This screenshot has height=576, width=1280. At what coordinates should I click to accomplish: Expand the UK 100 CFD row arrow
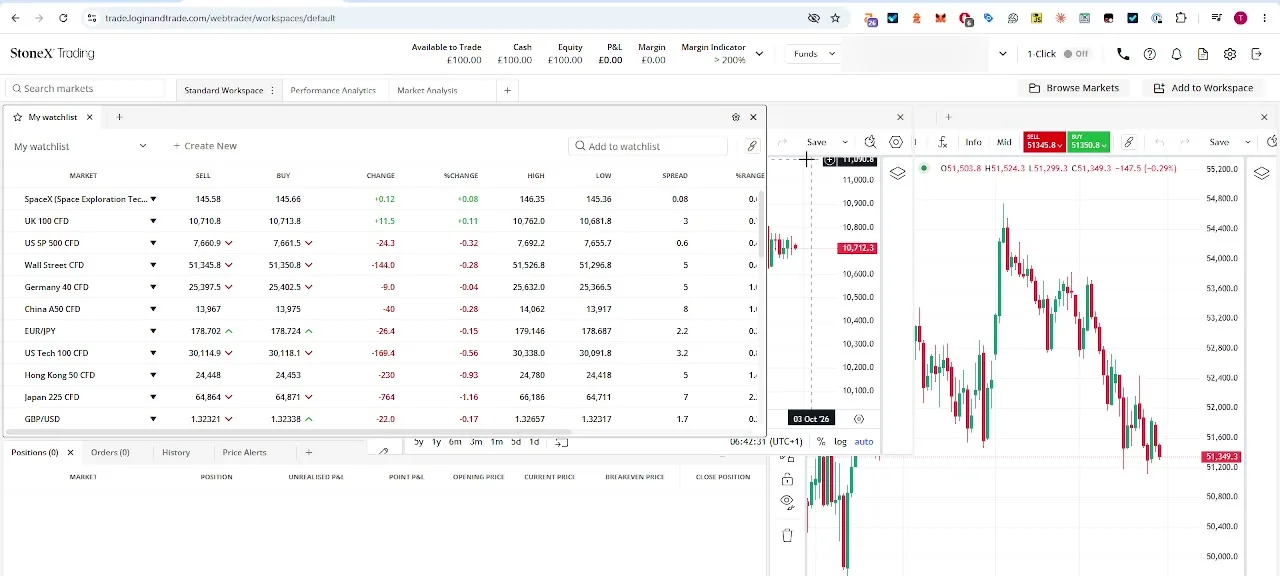coord(153,221)
